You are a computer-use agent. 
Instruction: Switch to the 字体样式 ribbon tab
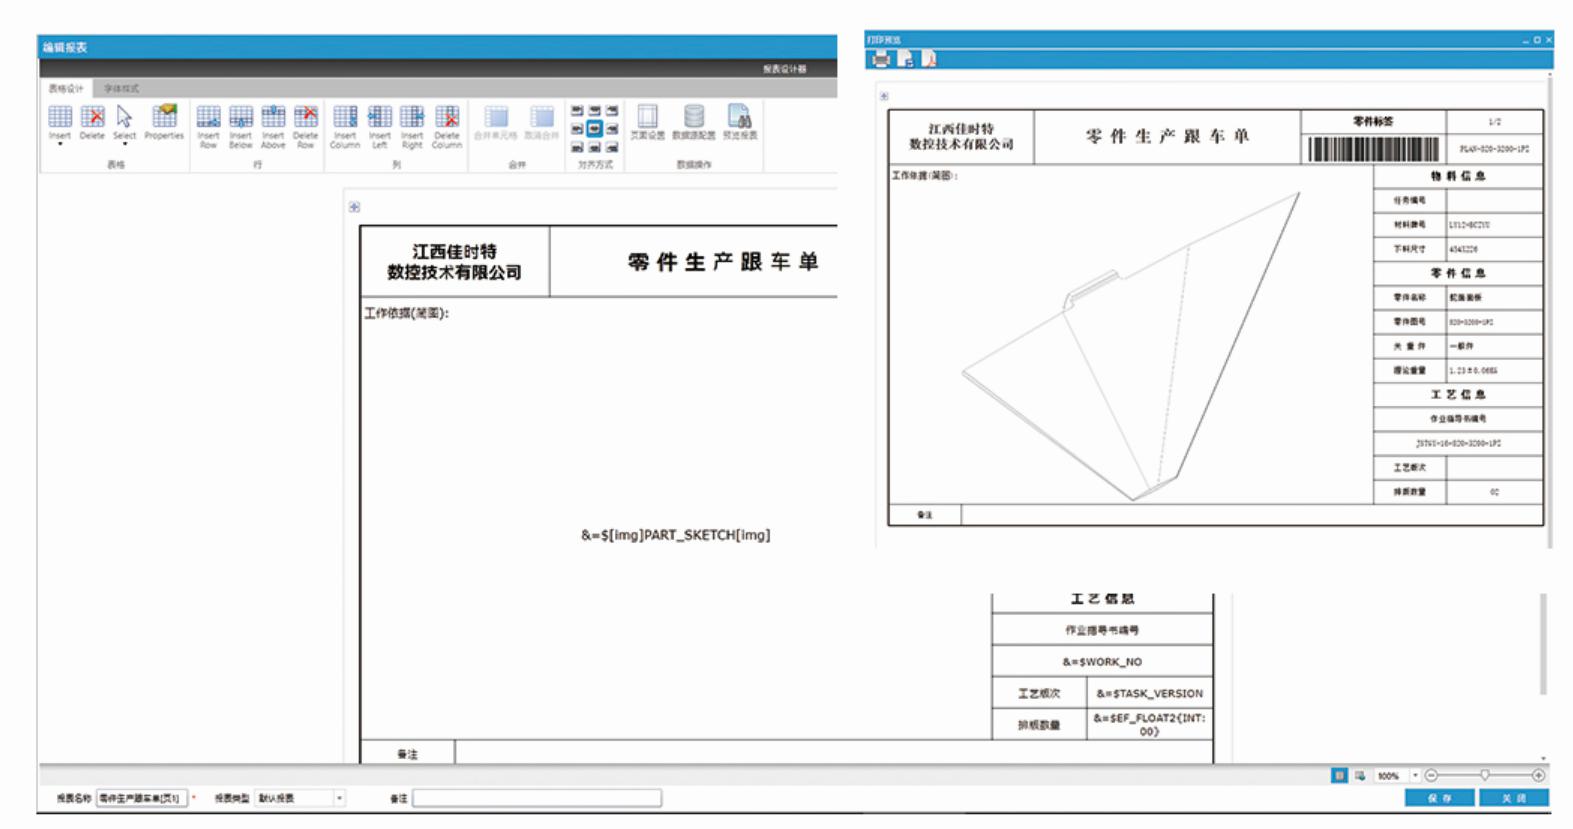[121, 89]
